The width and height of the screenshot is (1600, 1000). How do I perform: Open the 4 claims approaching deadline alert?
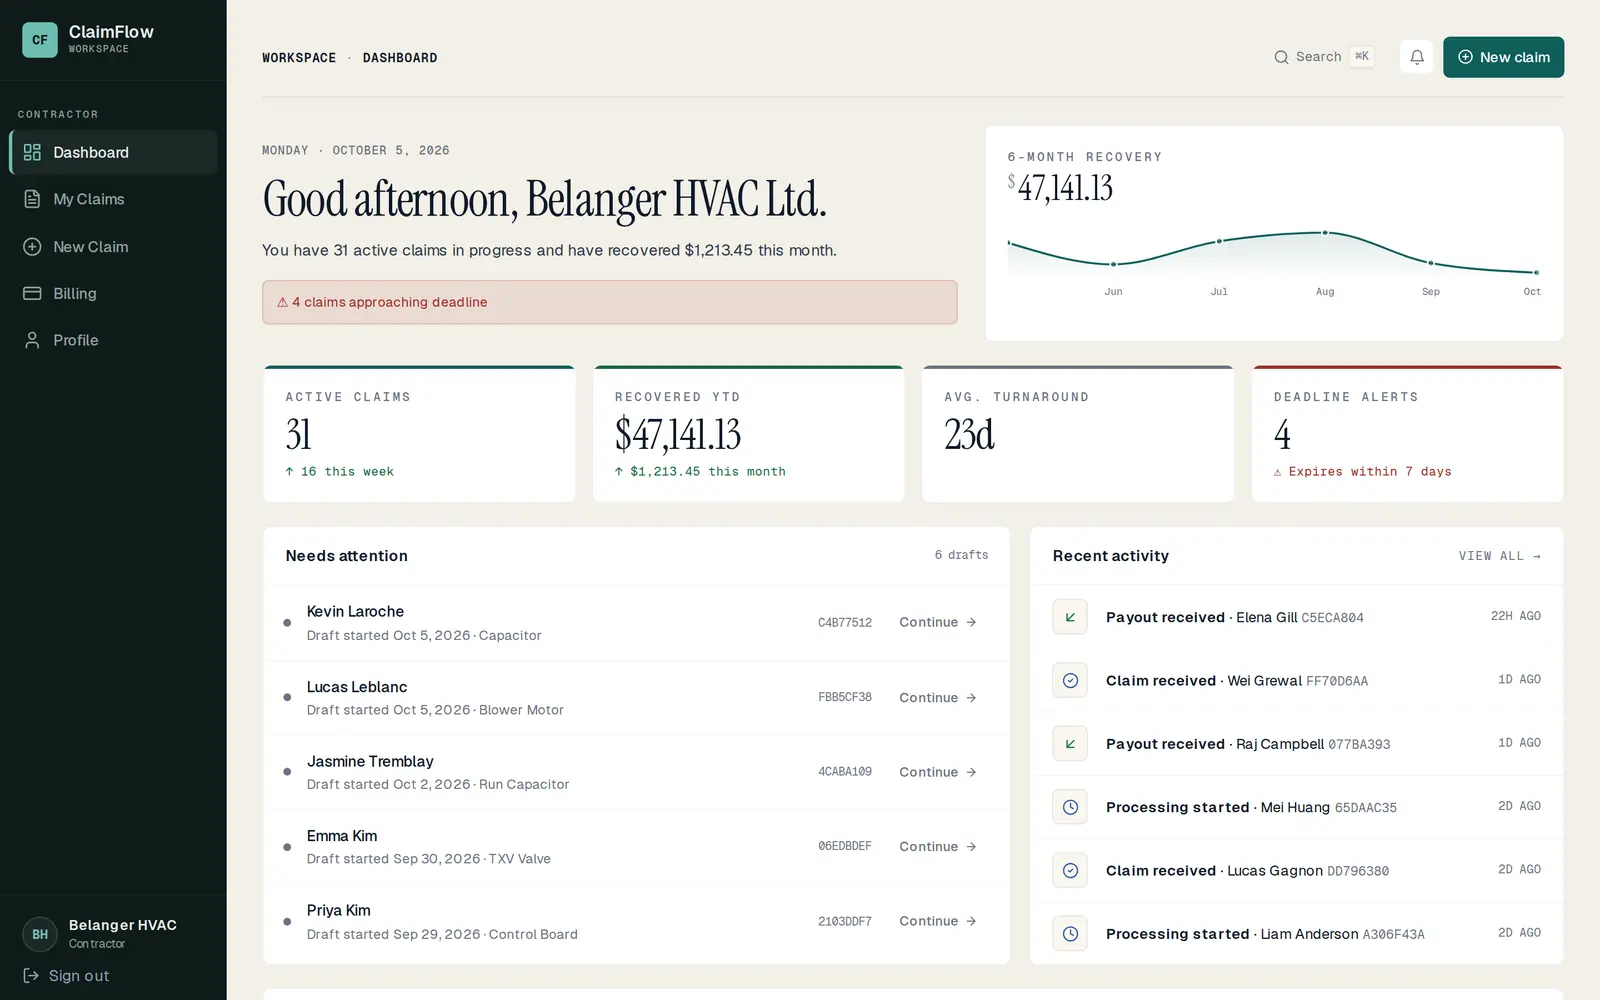coord(610,302)
